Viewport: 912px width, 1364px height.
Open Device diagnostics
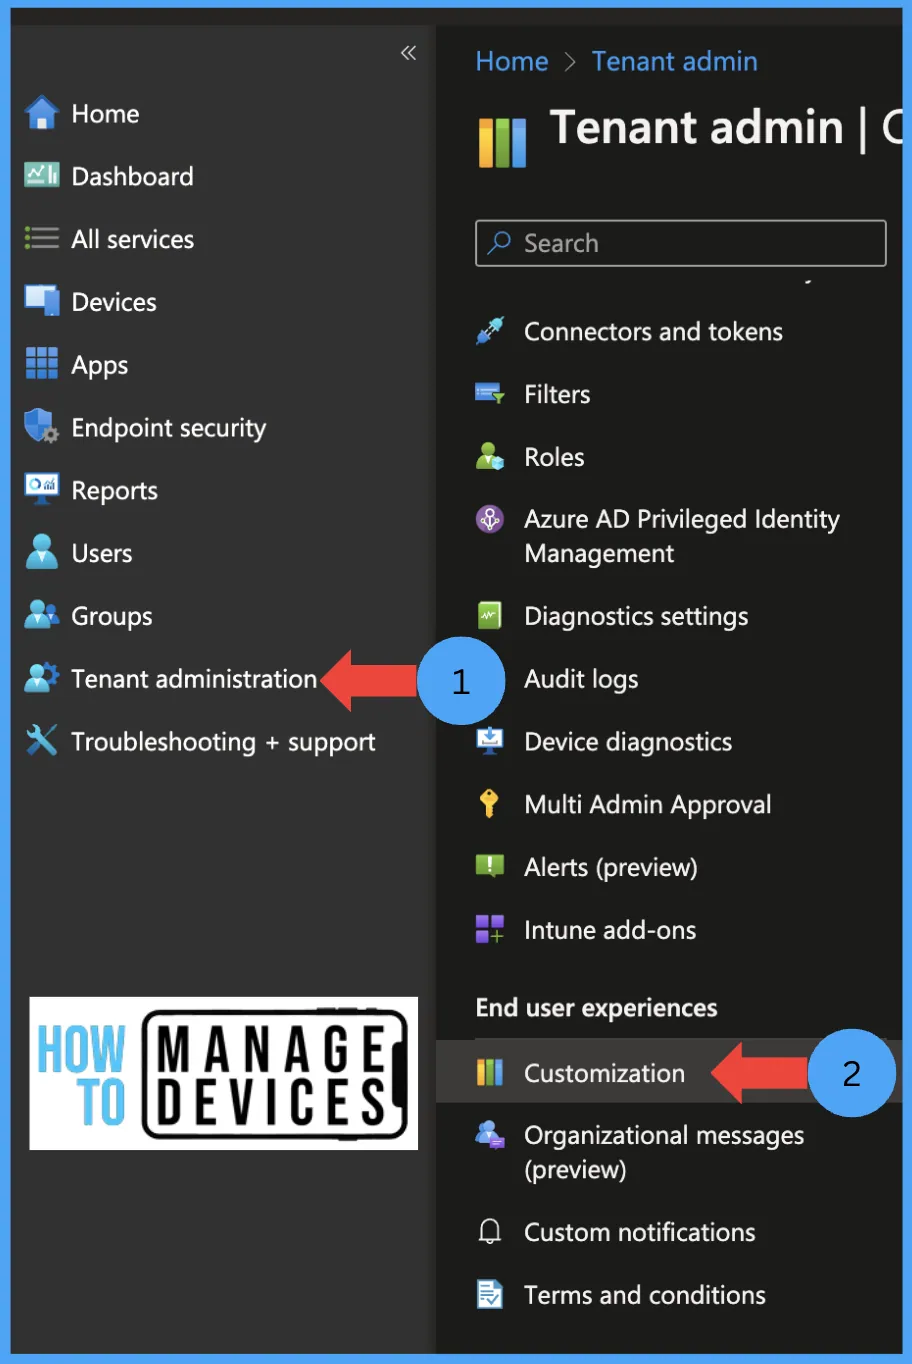coord(628,741)
